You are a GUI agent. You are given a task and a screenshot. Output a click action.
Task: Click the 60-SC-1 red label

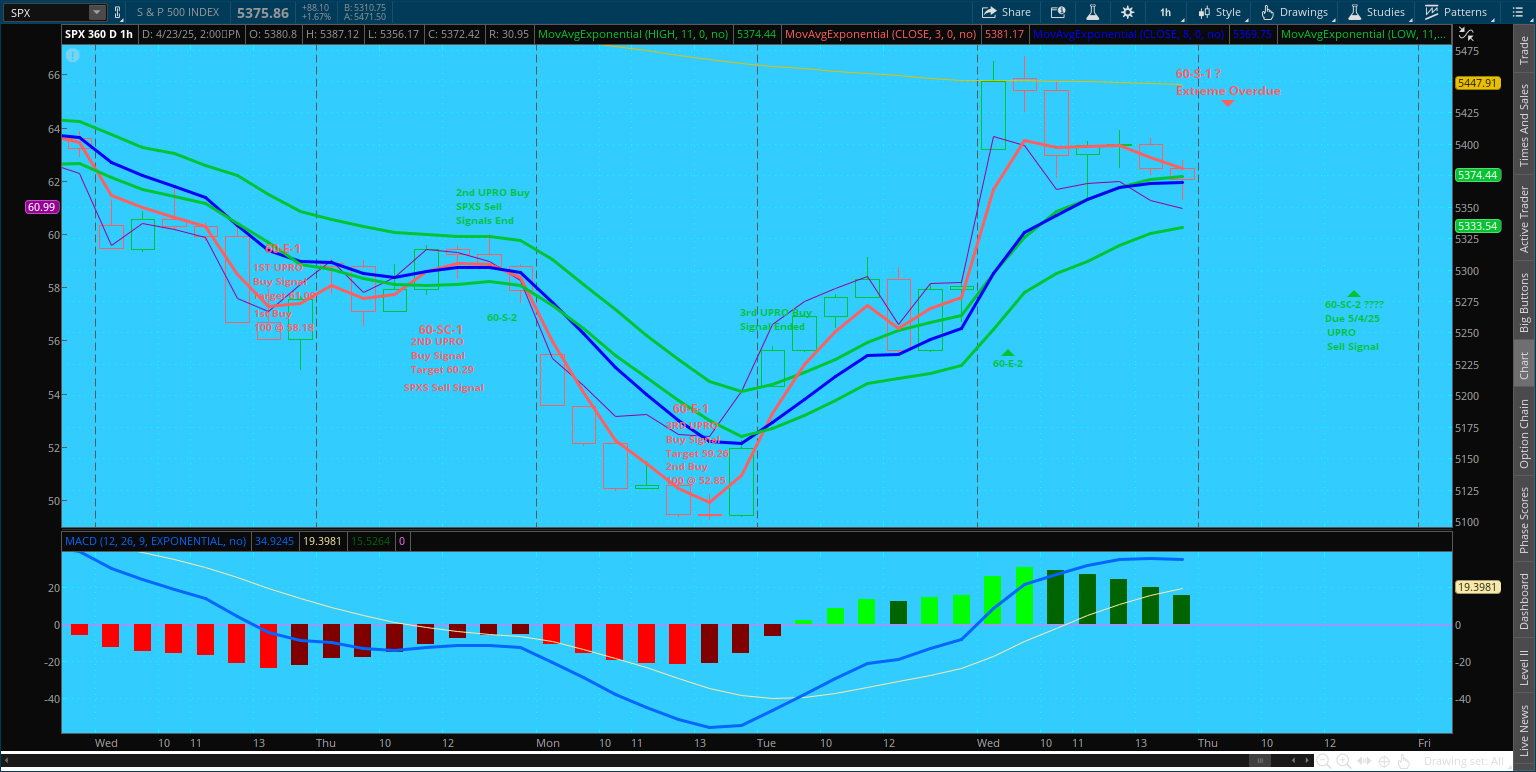[x=440, y=329]
